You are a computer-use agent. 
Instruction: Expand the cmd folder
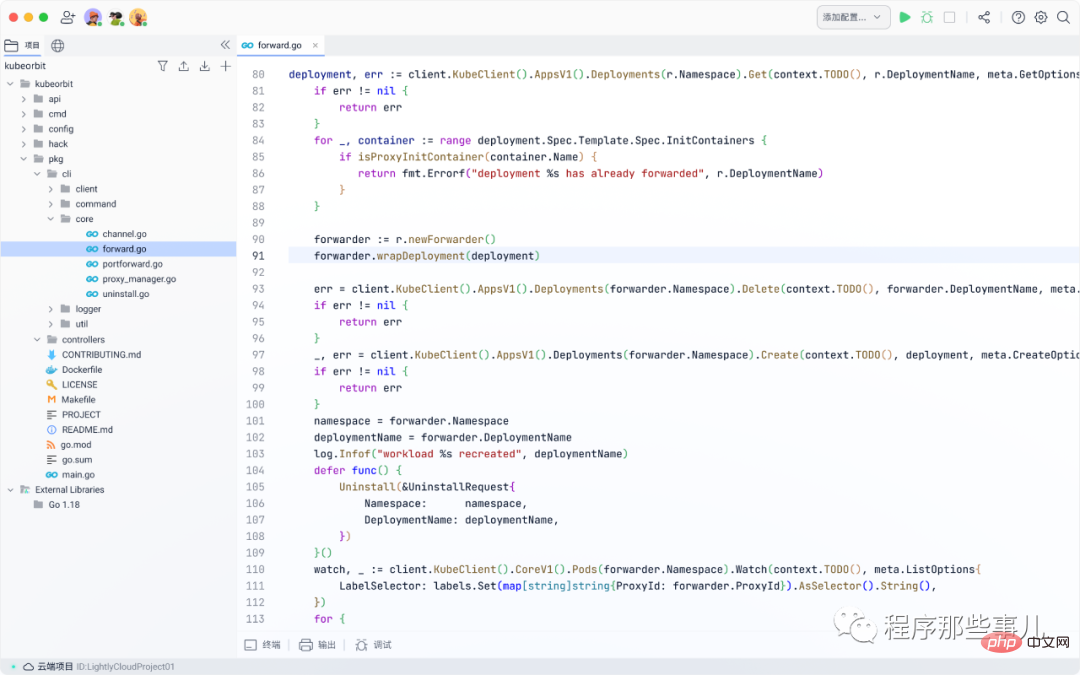23,114
